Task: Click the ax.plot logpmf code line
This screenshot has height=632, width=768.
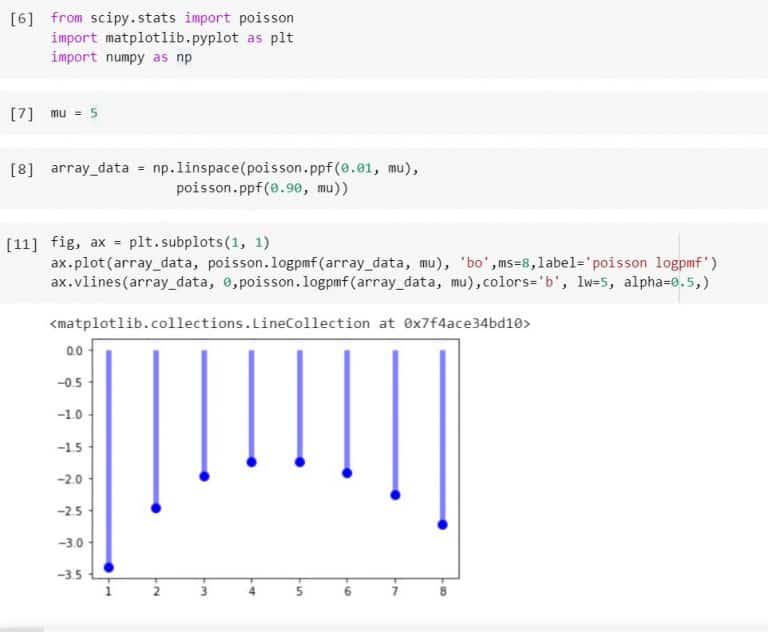Action: tap(384, 263)
